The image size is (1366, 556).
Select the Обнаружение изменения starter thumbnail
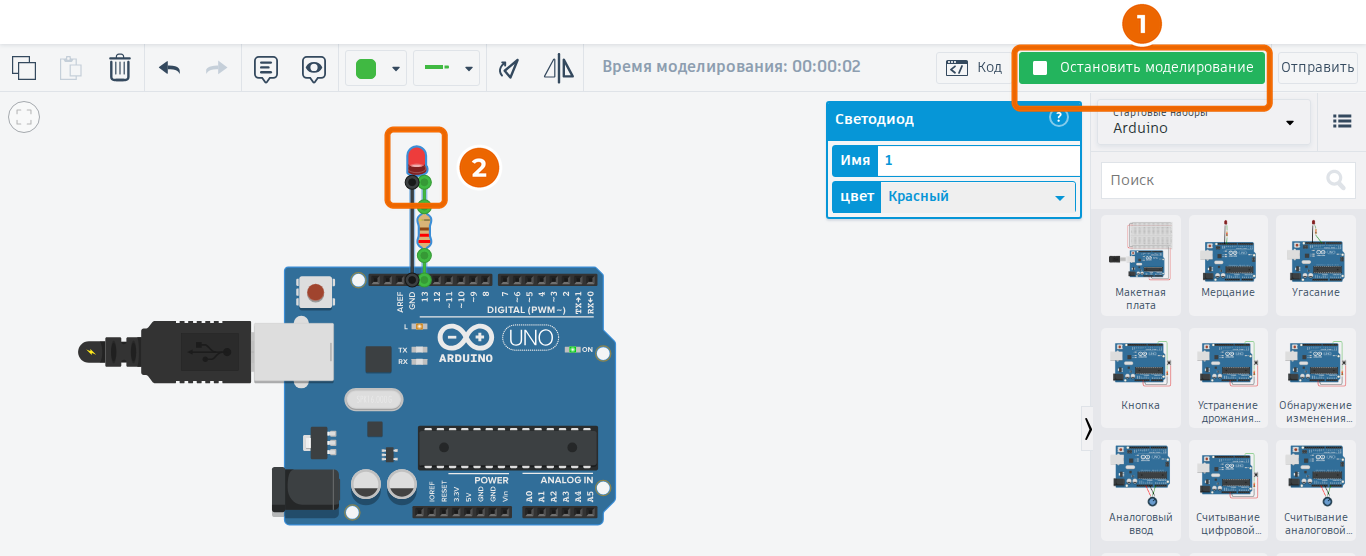[x=1315, y=378]
